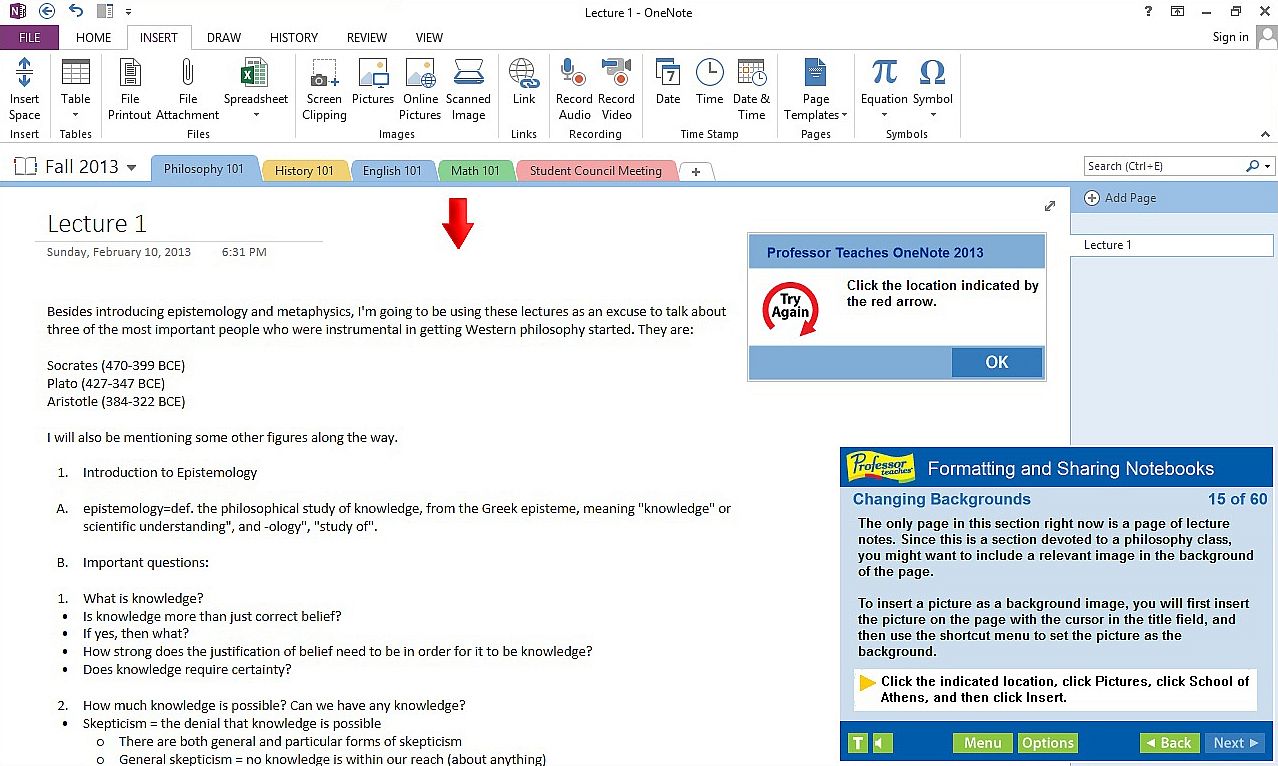
Task: Add a File Attachment
Action: tap(188, 88)
